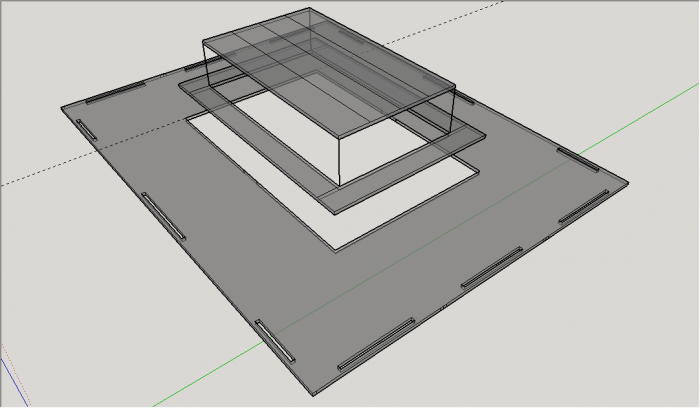Click the slot nearest the right corner
Image resolution: width=700 pixels, height=408 pixels.
pyautogui.click(x=583, y=205)
